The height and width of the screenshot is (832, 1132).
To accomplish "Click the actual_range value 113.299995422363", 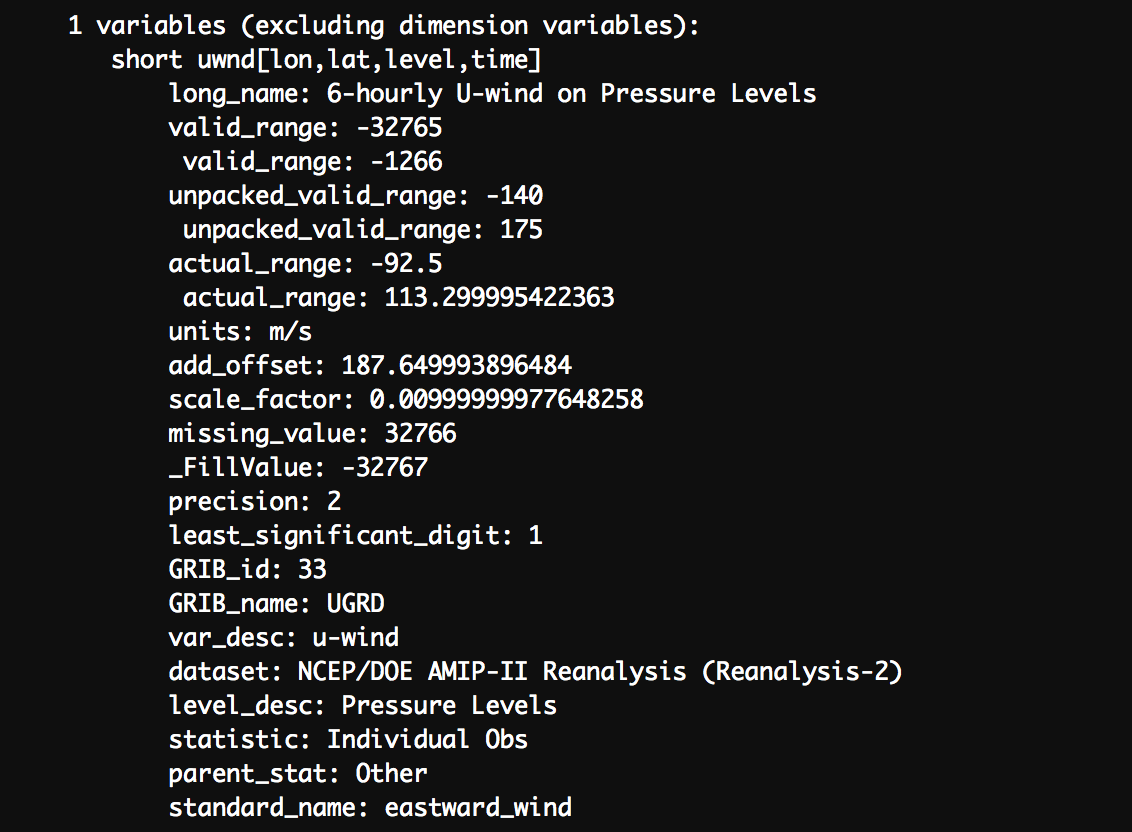I will point(499,298).
